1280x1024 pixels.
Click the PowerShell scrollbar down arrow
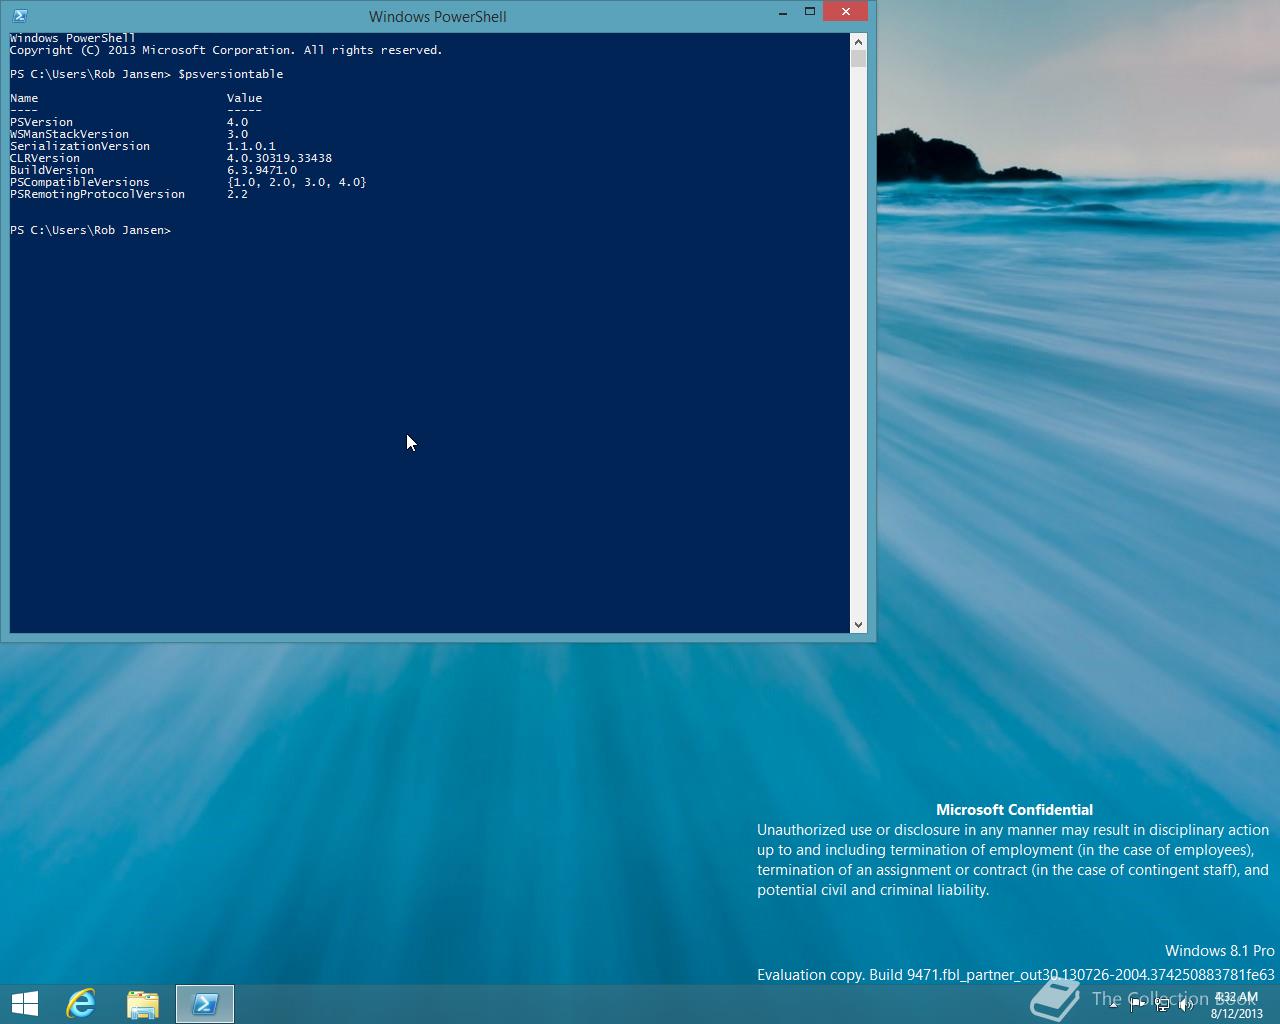[x=858, y=624]
